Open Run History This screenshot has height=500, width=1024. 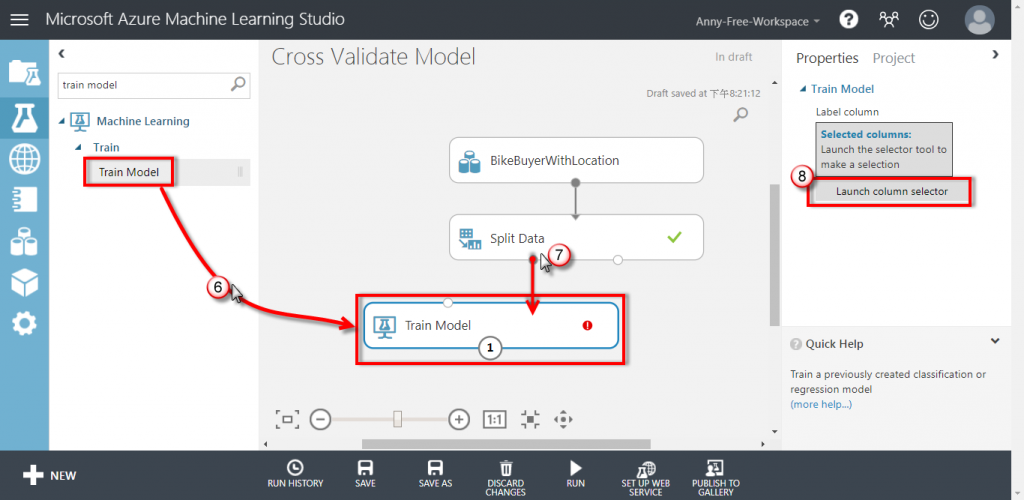point(295,474)
